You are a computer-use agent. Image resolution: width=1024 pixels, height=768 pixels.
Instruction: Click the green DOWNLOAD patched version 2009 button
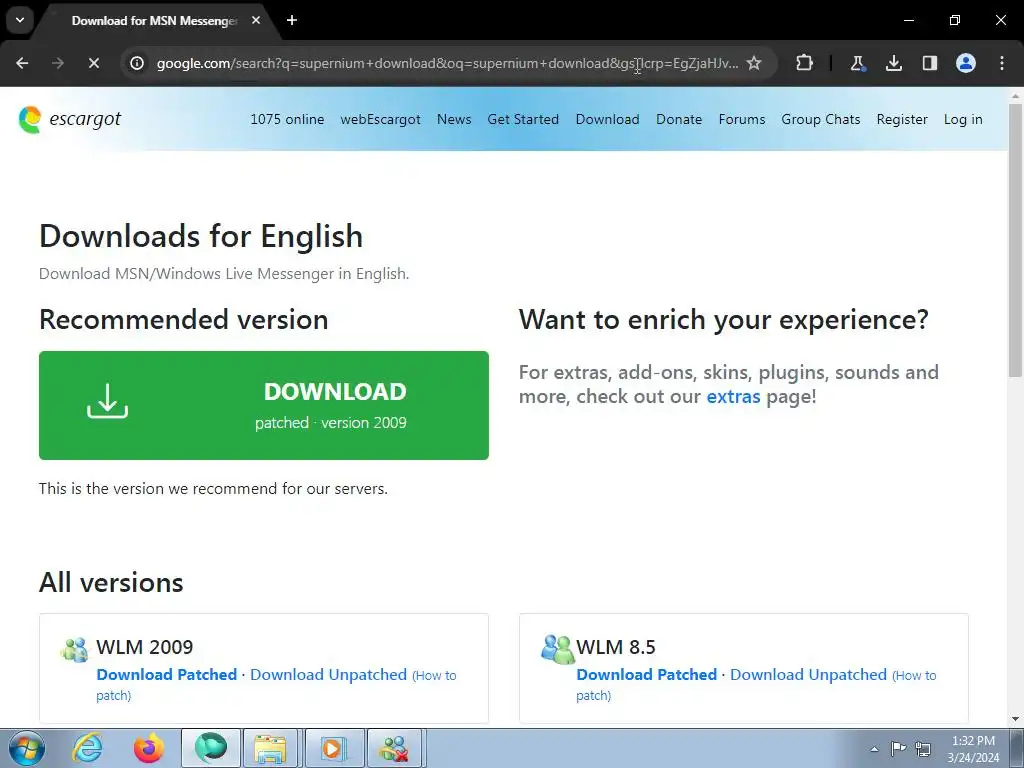pos(264,406)
